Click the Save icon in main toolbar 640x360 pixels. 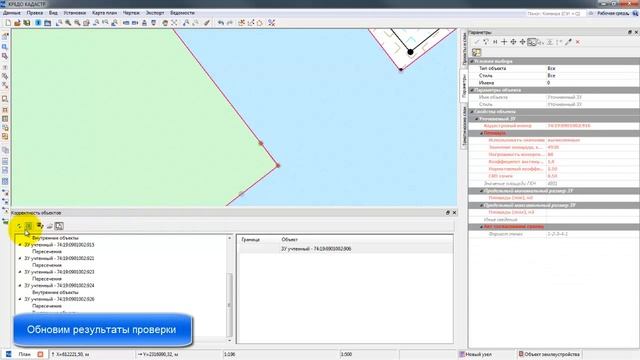click(x=27, y=23)
